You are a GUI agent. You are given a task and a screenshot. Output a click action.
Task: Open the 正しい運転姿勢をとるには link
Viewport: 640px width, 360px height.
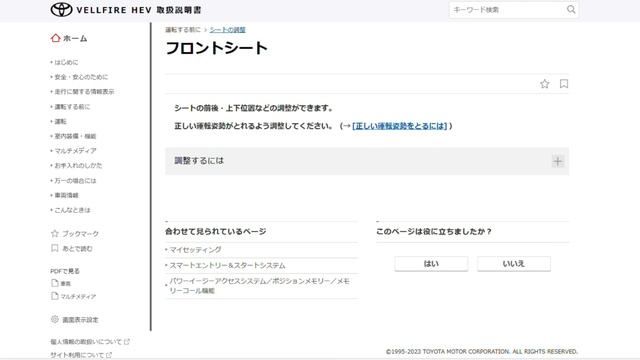coord(400,126)
